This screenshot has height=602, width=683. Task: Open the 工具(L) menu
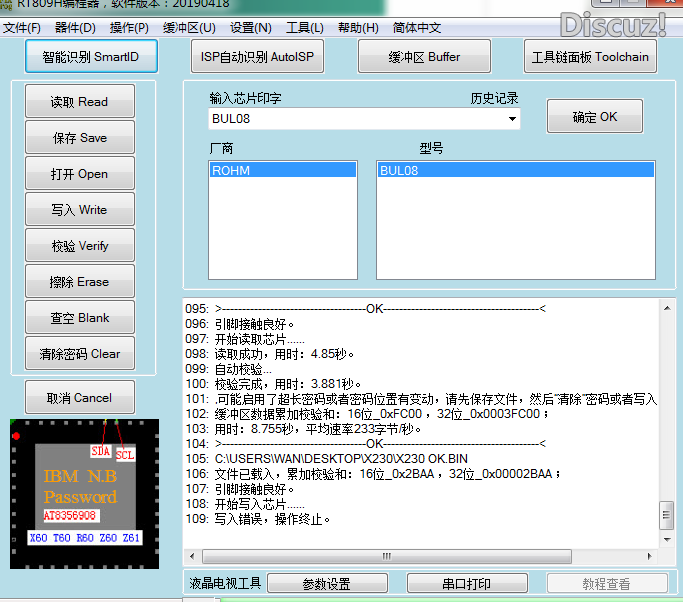pos(304,28)
